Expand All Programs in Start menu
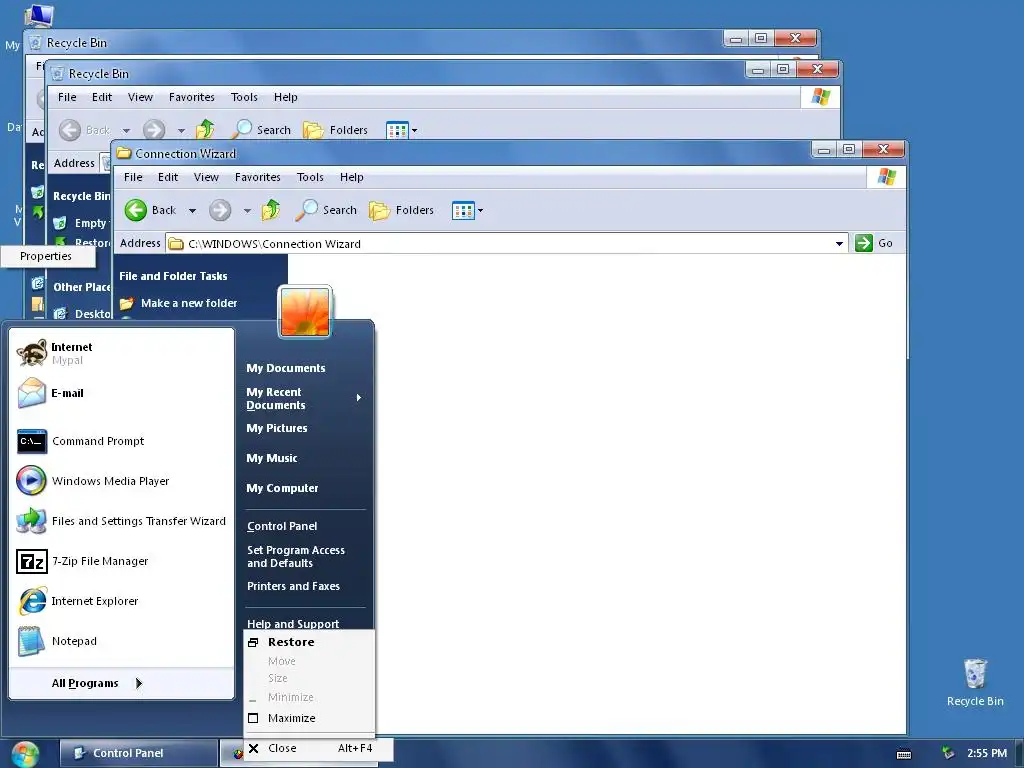 pos(97,683)
